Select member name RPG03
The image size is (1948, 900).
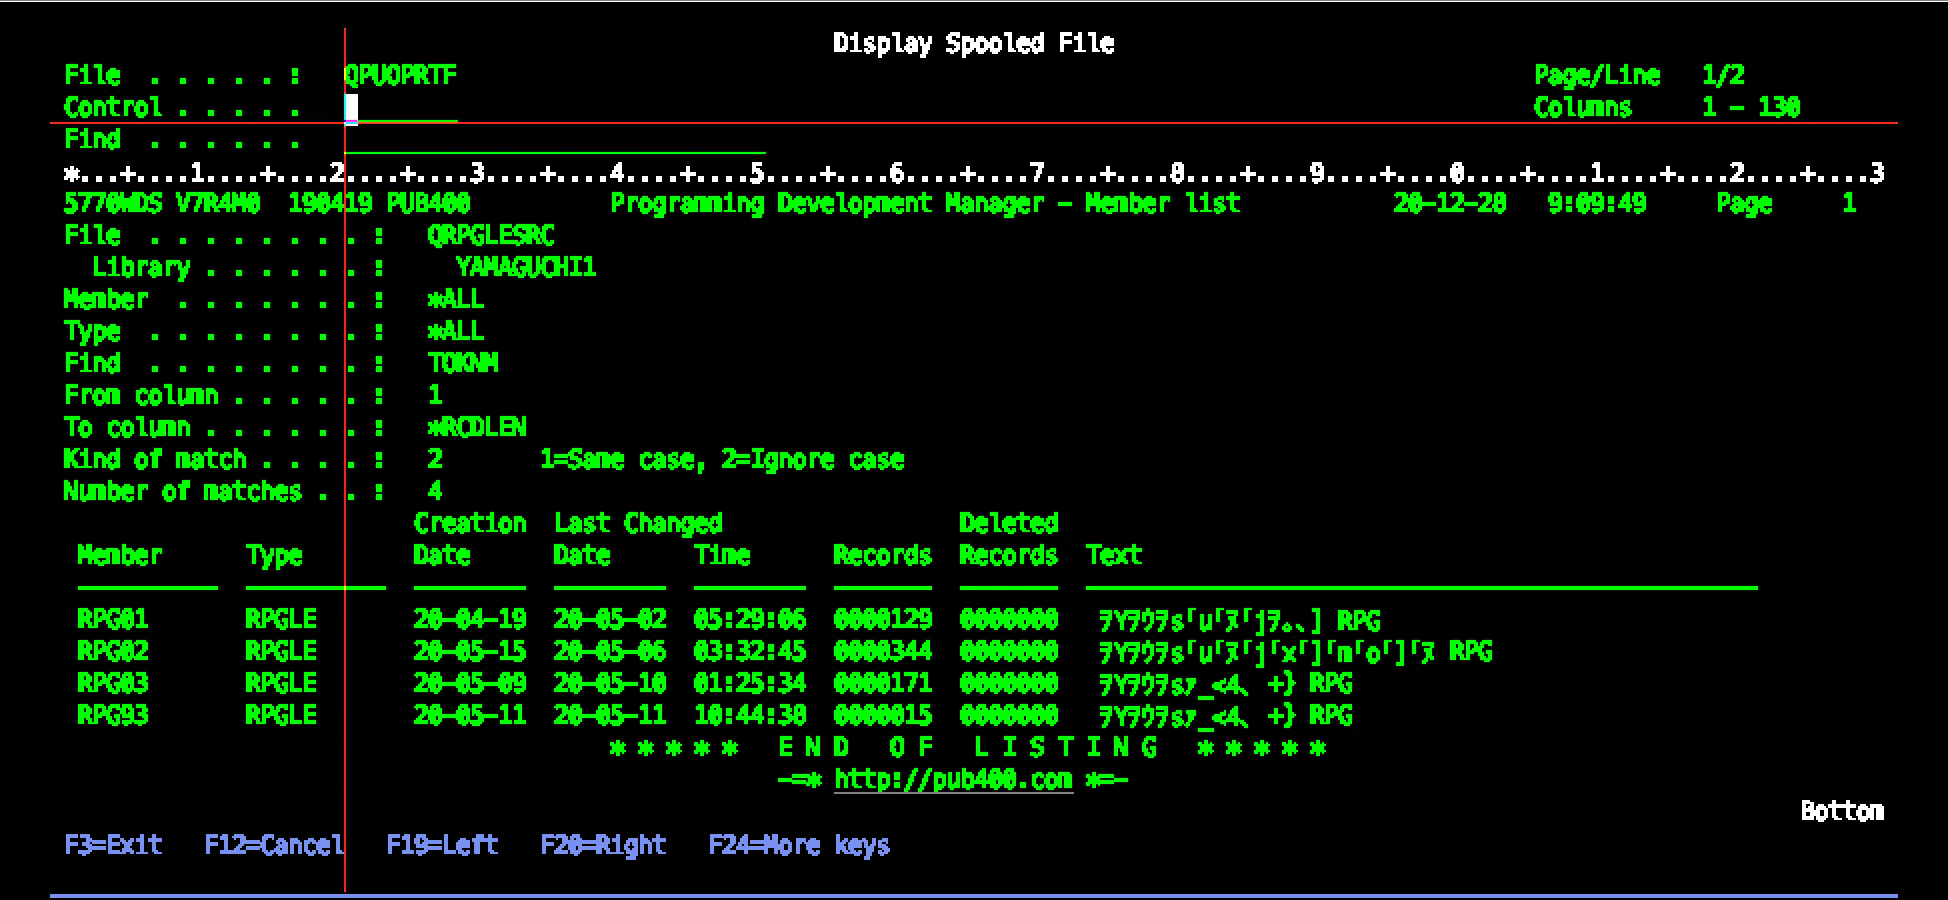coord(113,683)
